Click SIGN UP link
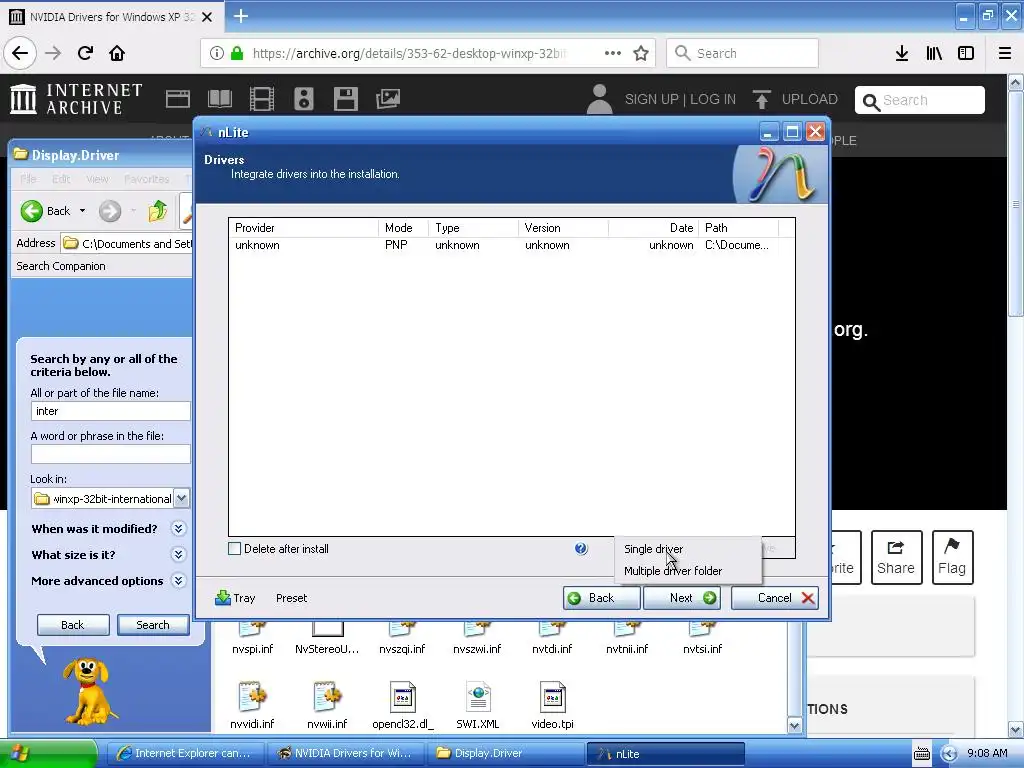1024x768 pixels. point(652,99)
